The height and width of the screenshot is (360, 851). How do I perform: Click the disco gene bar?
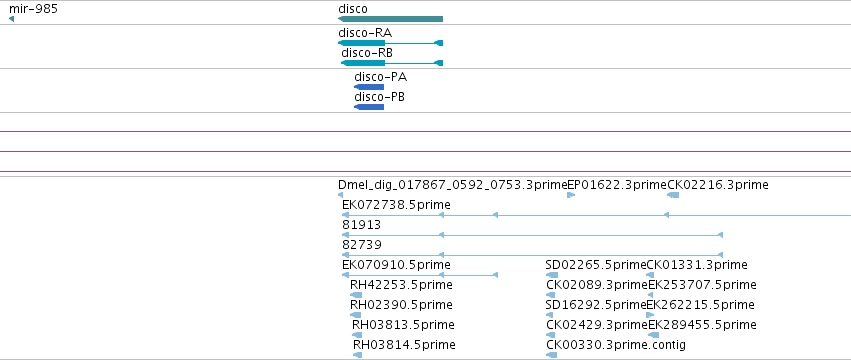pyautogui.click(x=390, y=19)
